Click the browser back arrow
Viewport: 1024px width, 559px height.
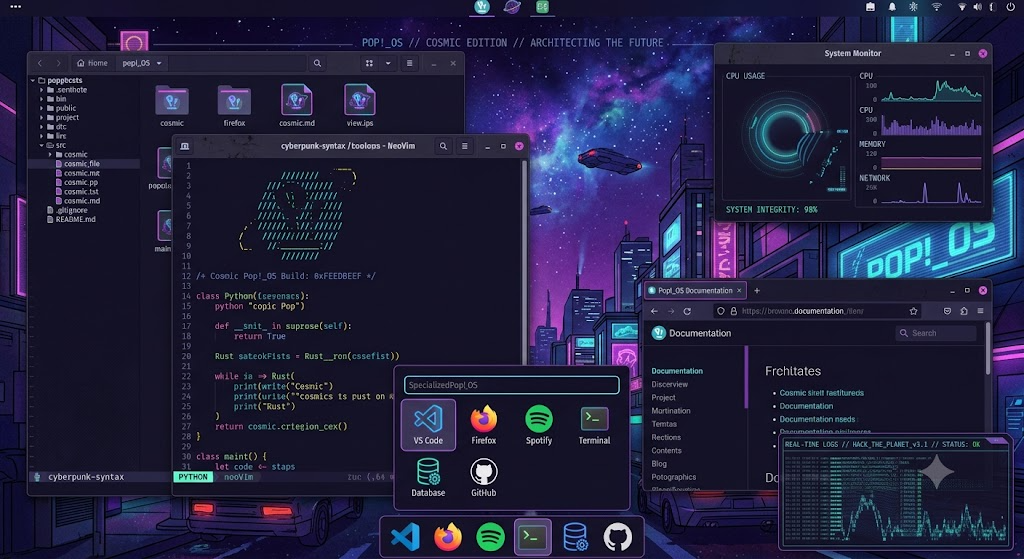654,311
